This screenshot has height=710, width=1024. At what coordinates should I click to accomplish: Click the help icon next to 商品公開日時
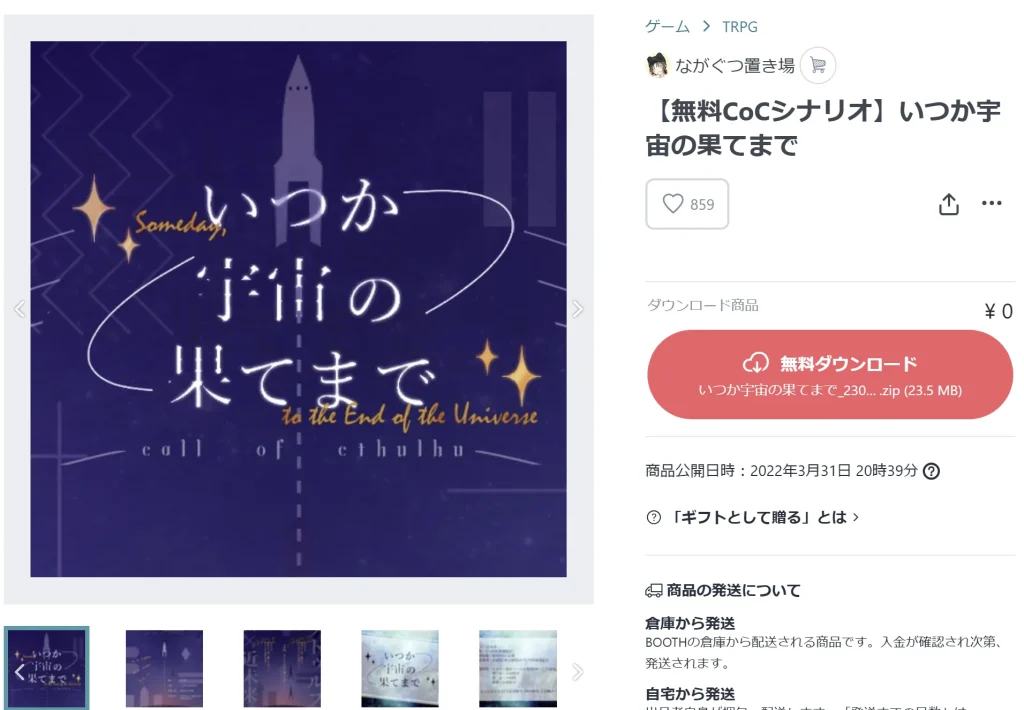click(931, 471)
